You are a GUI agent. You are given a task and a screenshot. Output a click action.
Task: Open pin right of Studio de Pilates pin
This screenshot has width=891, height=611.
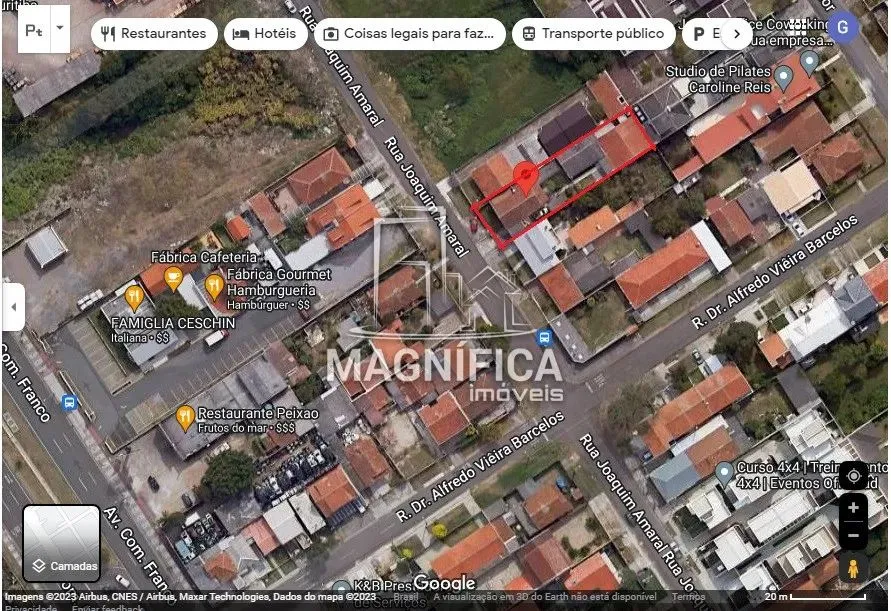[809, 61]
